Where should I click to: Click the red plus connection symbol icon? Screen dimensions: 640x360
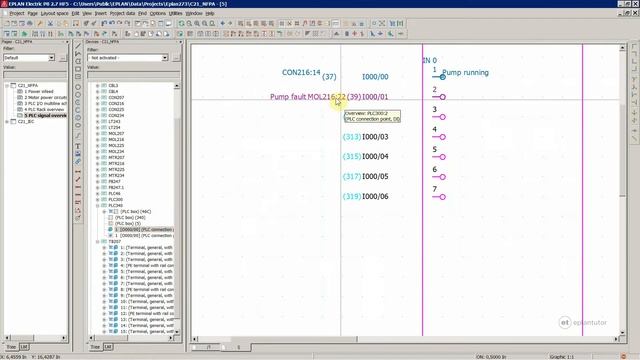354,34
